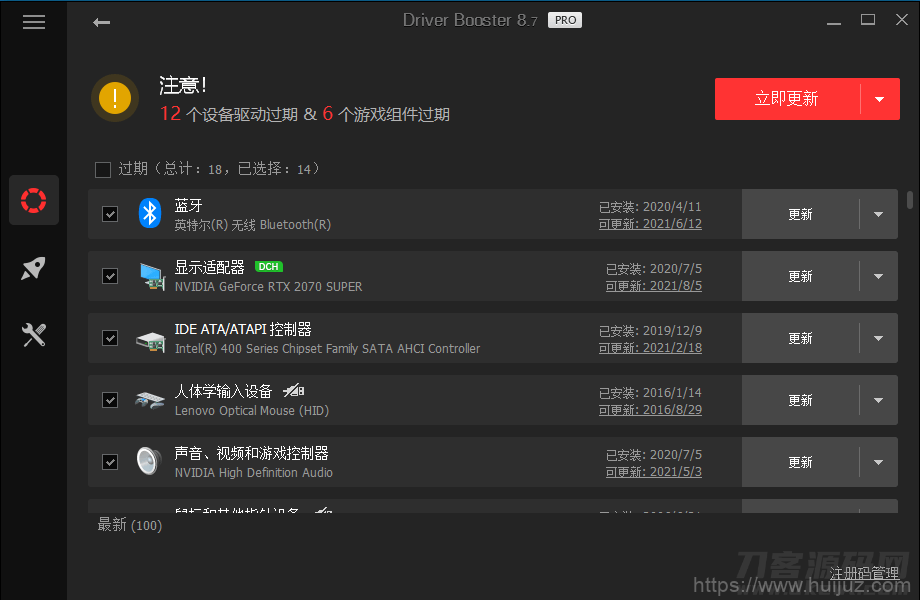Click the PRO badge in the title
Screen dimensions: 920x600
tap(565, 20)
